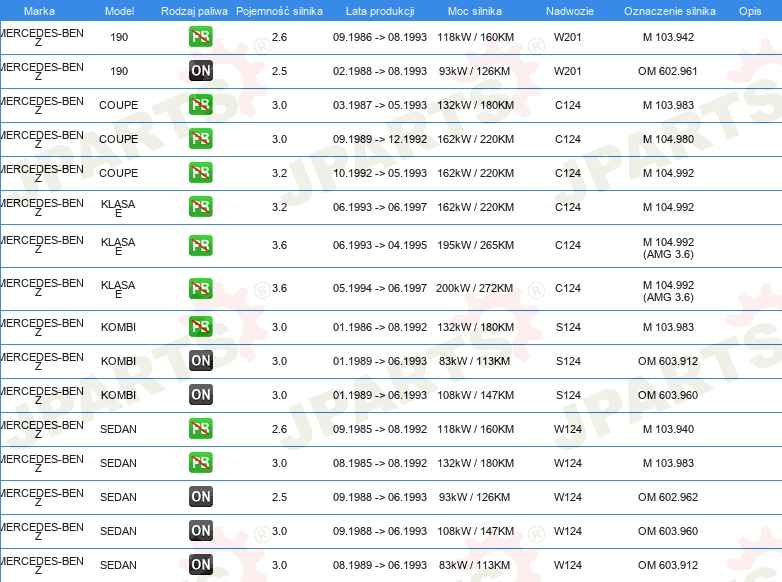Click the dates 03.1987 -> 05.1993
The height and width of the screenshot is (582, 782).
380,105
